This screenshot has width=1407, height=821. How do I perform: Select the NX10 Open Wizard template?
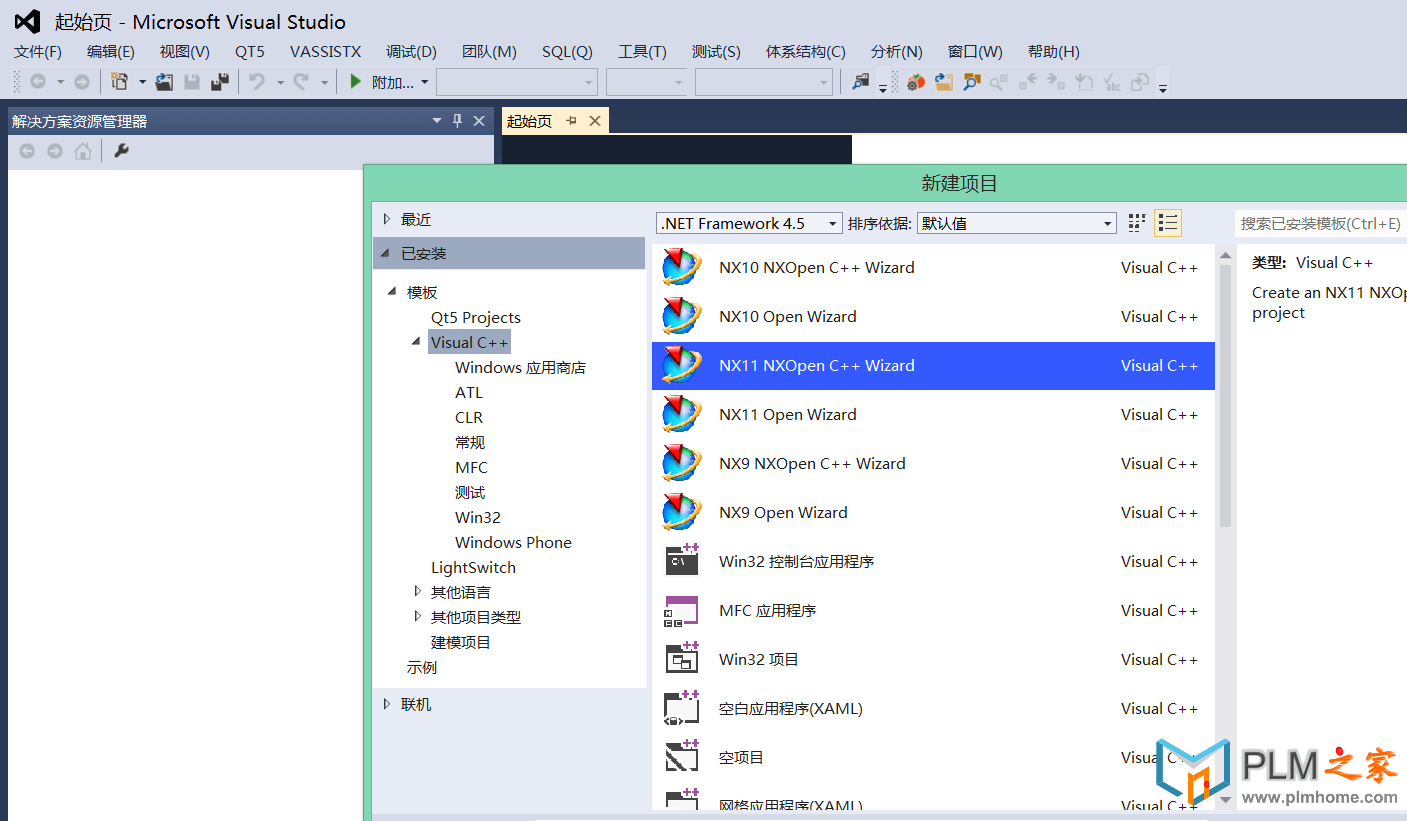[x=933, y=317]
